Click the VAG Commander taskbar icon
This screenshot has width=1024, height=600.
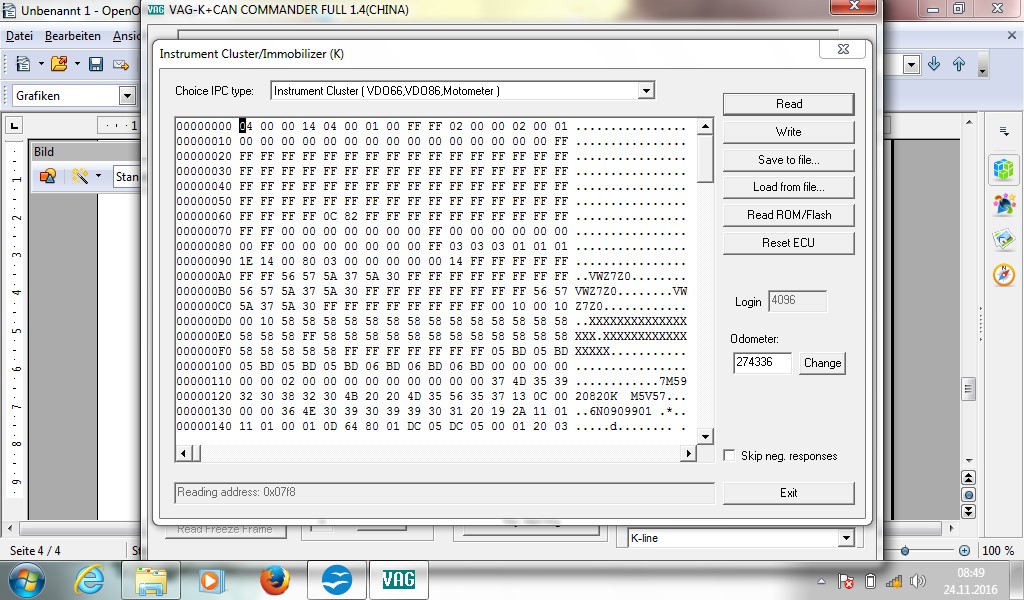pyautogui.click(x=398, y=580)
